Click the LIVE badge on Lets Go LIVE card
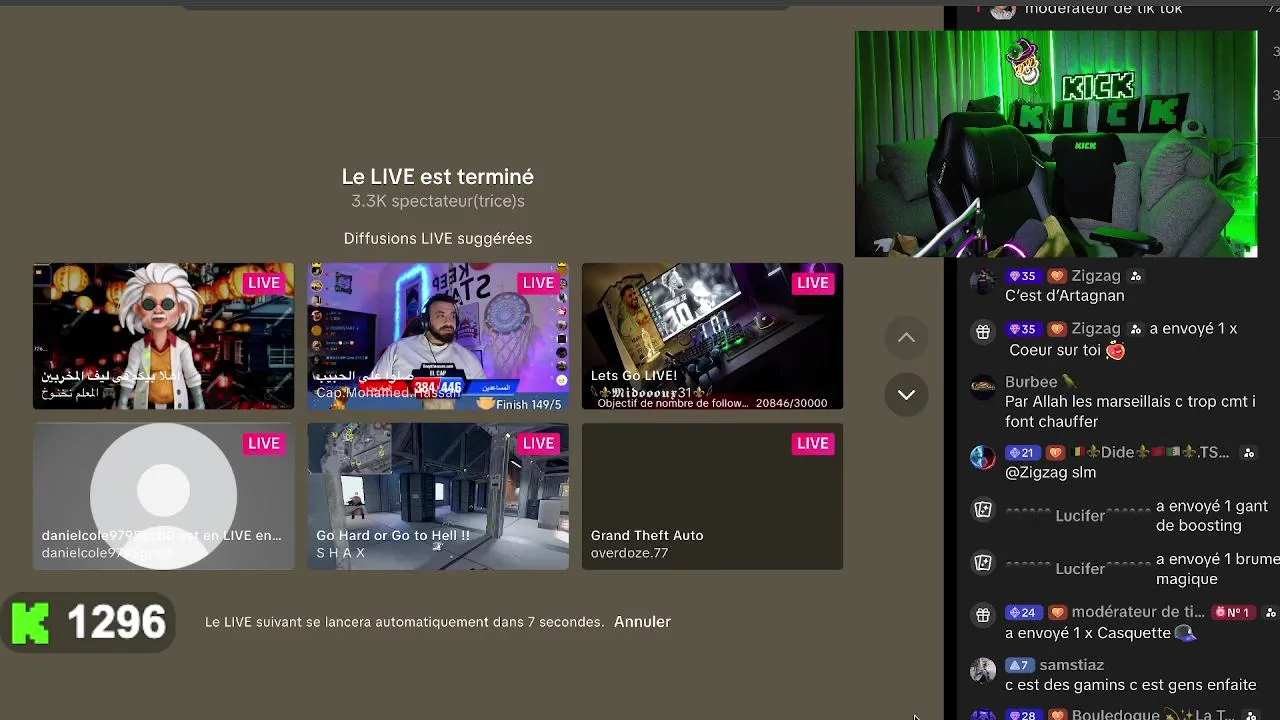This screenshot has height=720, width=1280. point(812,283)
